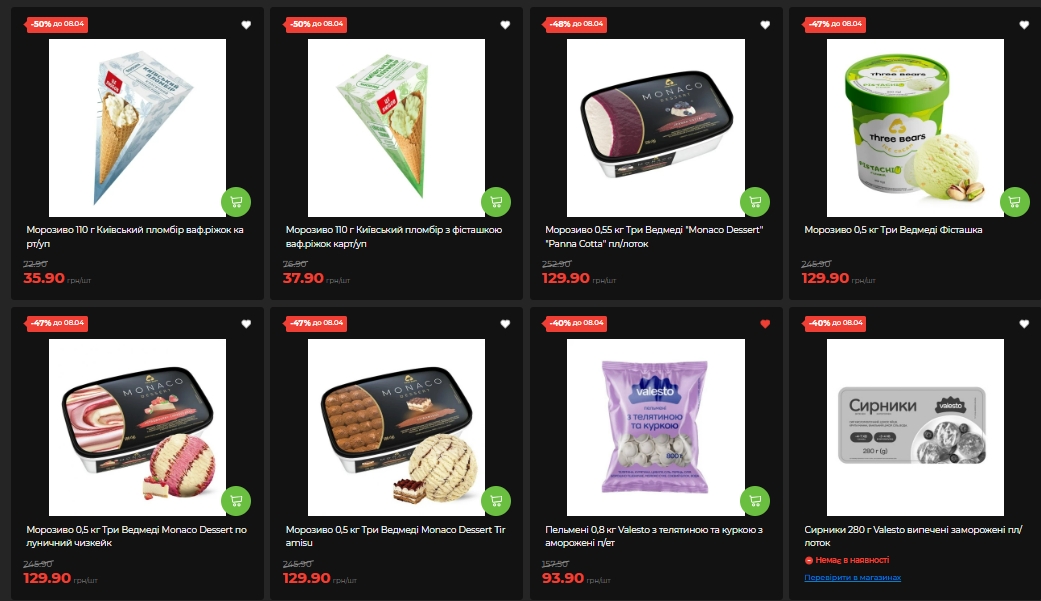The width and height of the screenshot is (1041, 601).
Task: Open the Three Bears pistachio tub image
Action: tap(915, 128)
